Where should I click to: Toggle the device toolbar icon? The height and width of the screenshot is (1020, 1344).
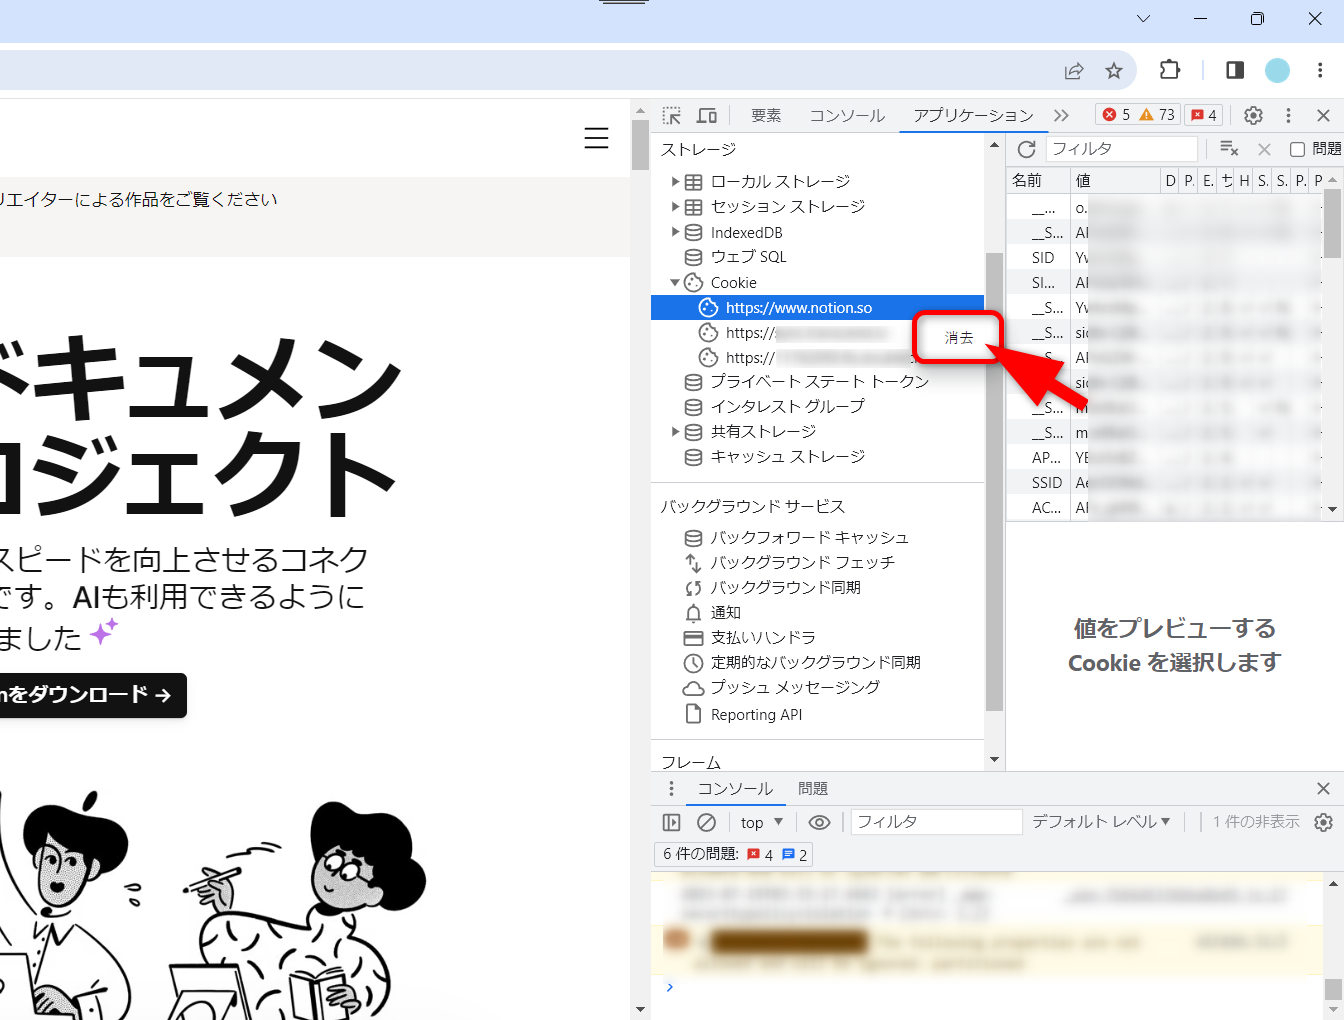(x=707, y=116)
